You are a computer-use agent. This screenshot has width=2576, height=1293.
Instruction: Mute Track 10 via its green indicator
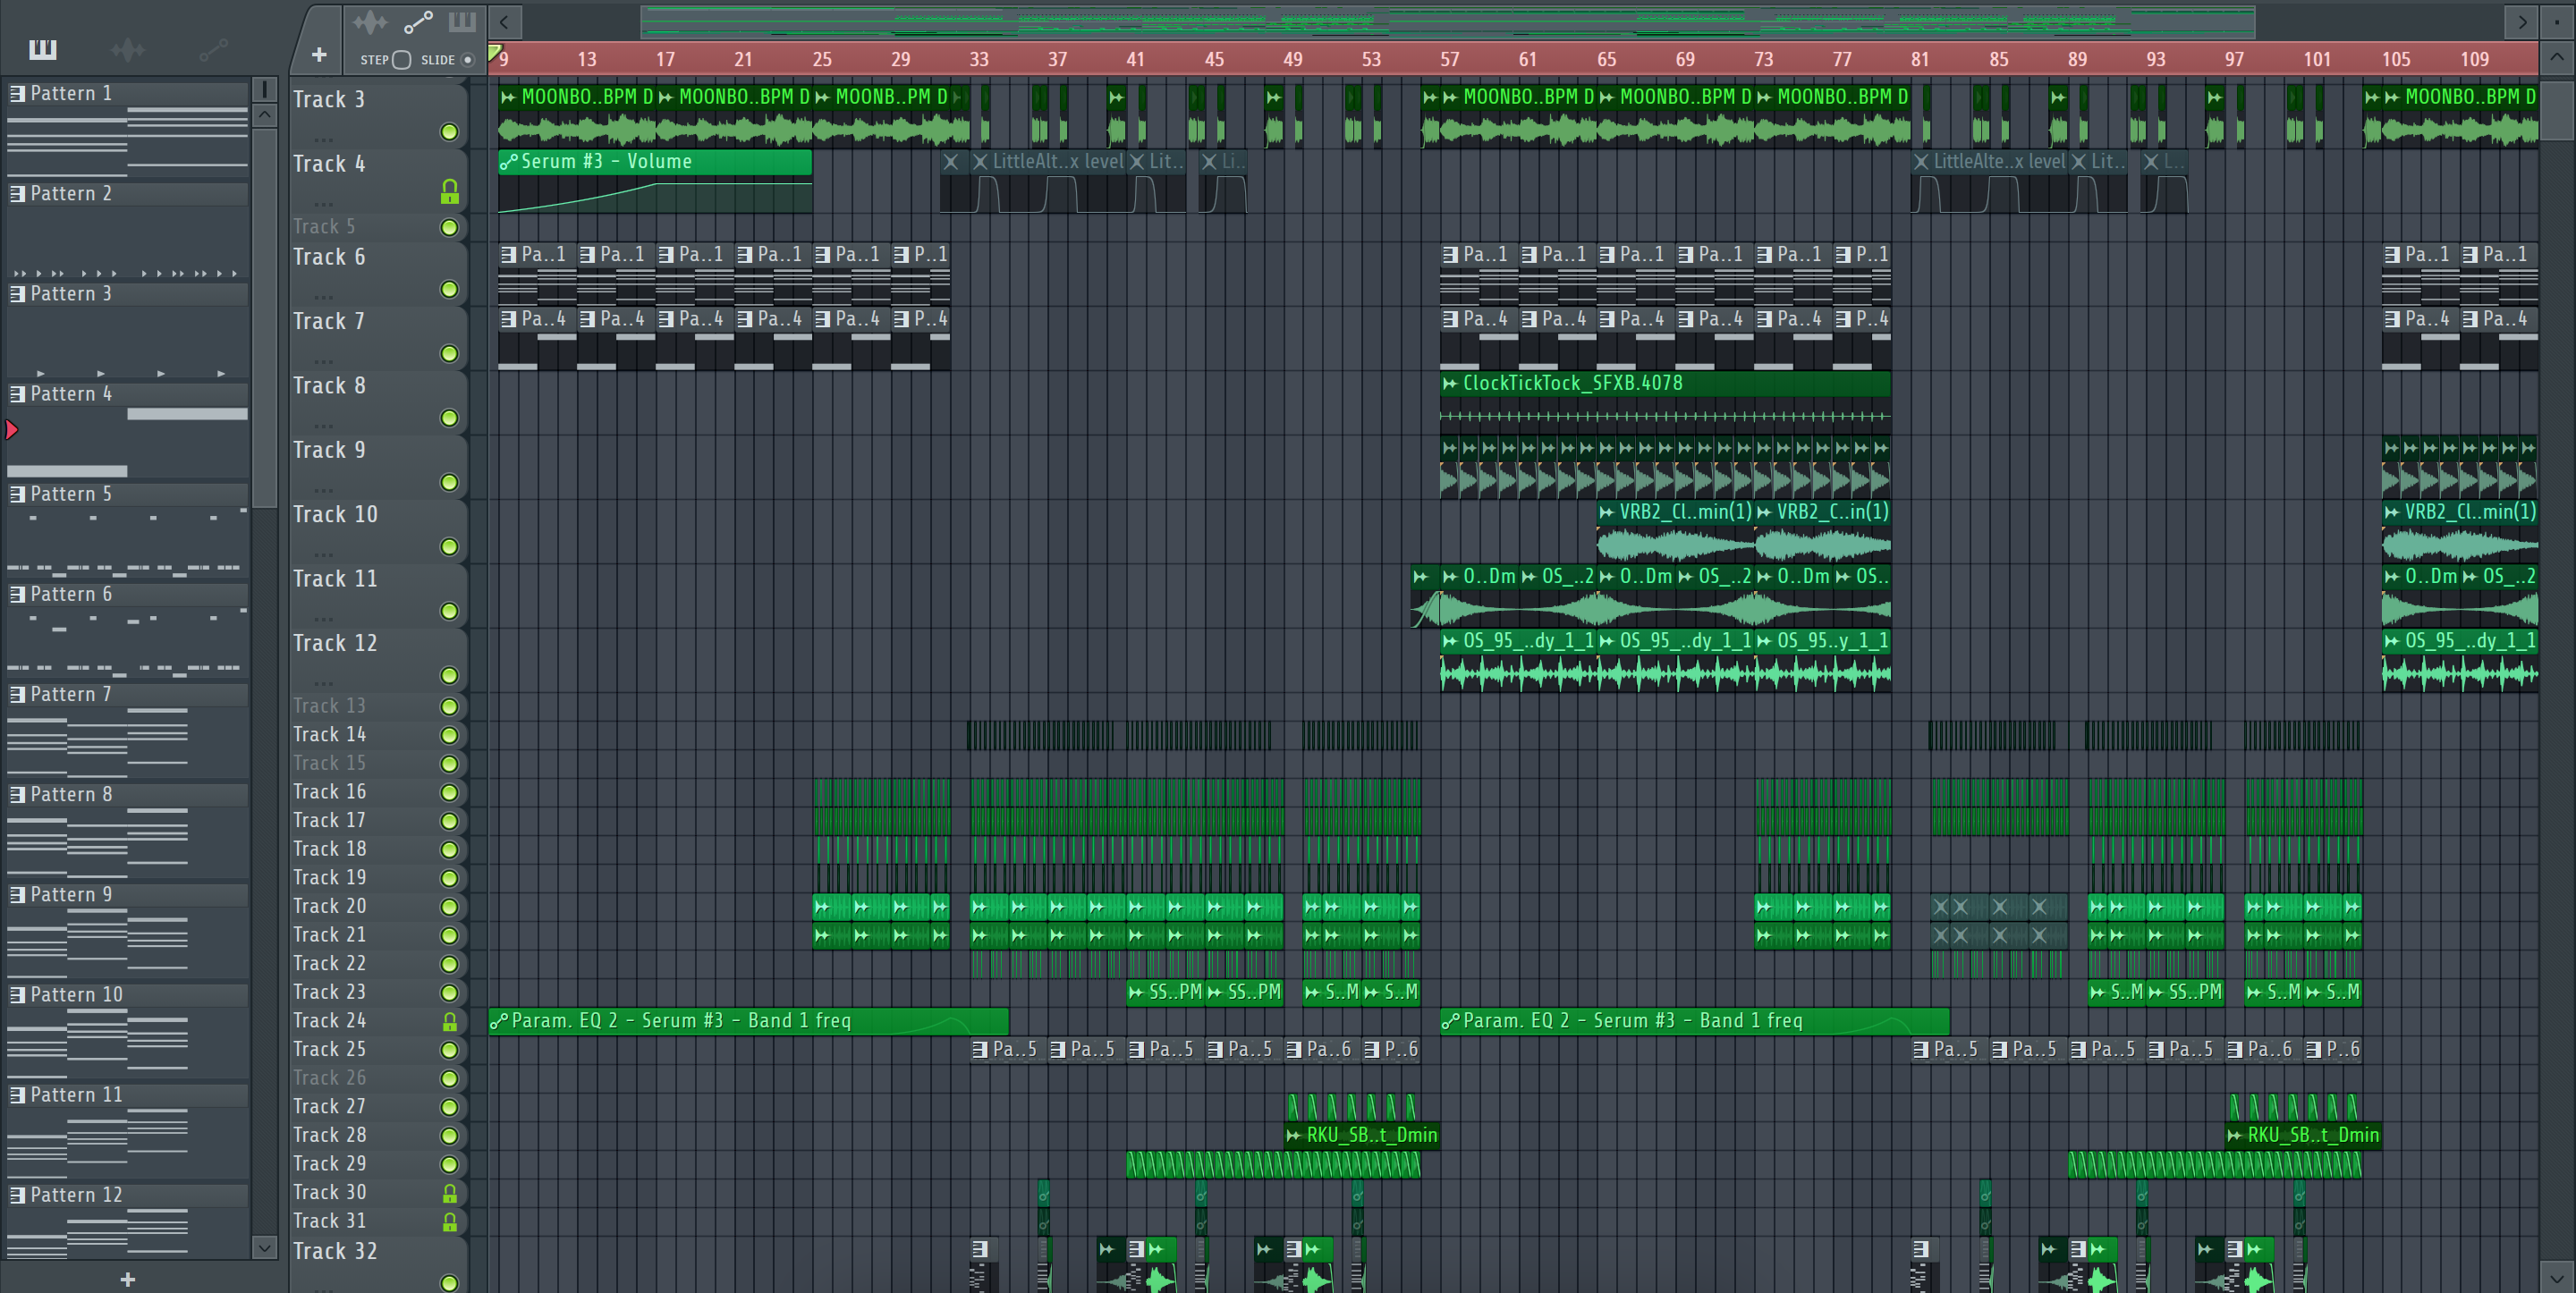coord(449,547)
